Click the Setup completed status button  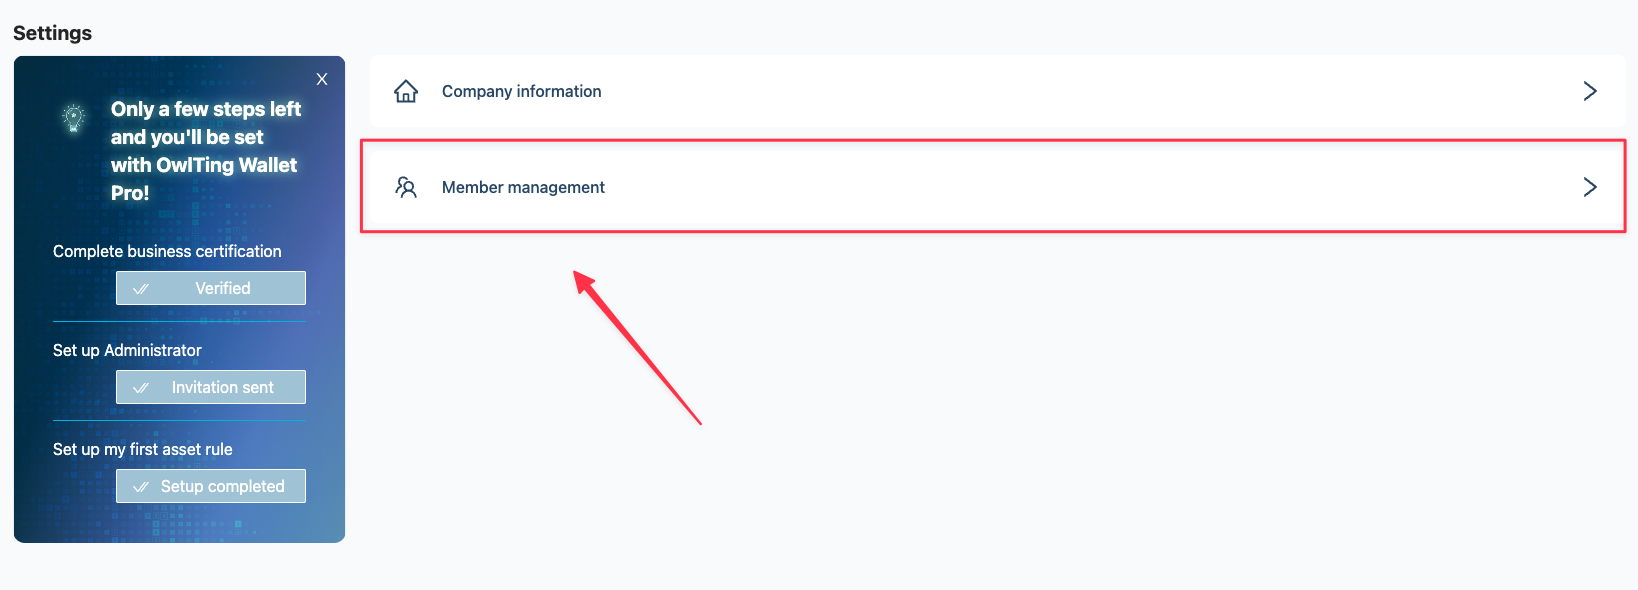[211, 486]
